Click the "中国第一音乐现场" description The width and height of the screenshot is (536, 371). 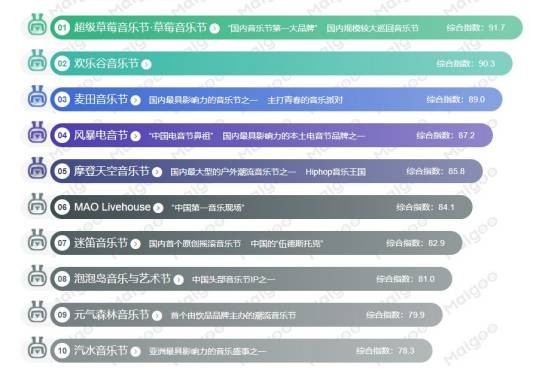click(x=208, y=208)
